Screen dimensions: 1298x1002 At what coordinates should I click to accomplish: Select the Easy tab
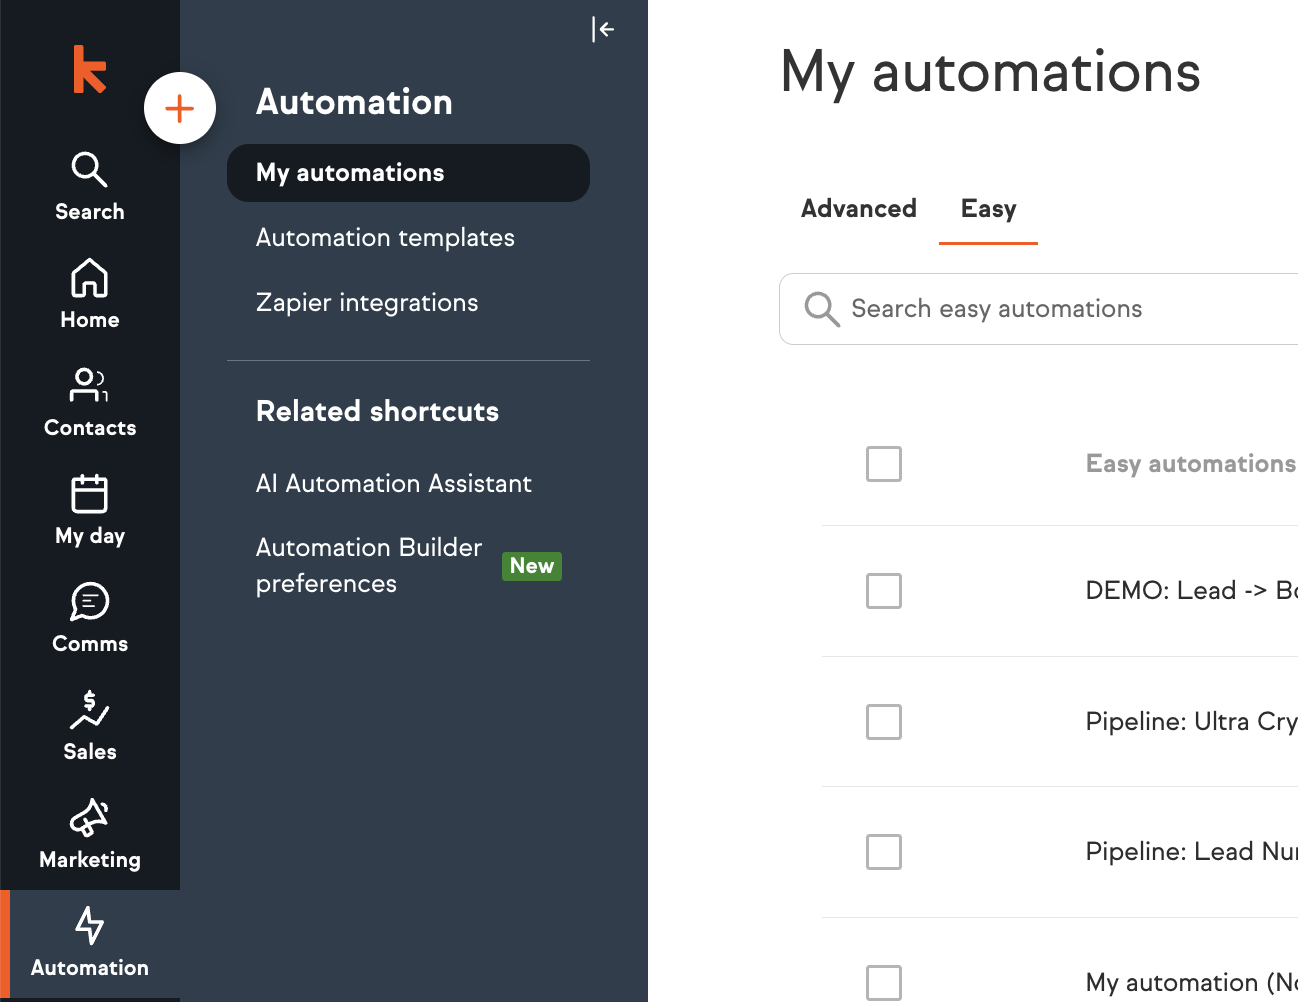(x=988, y=209)
